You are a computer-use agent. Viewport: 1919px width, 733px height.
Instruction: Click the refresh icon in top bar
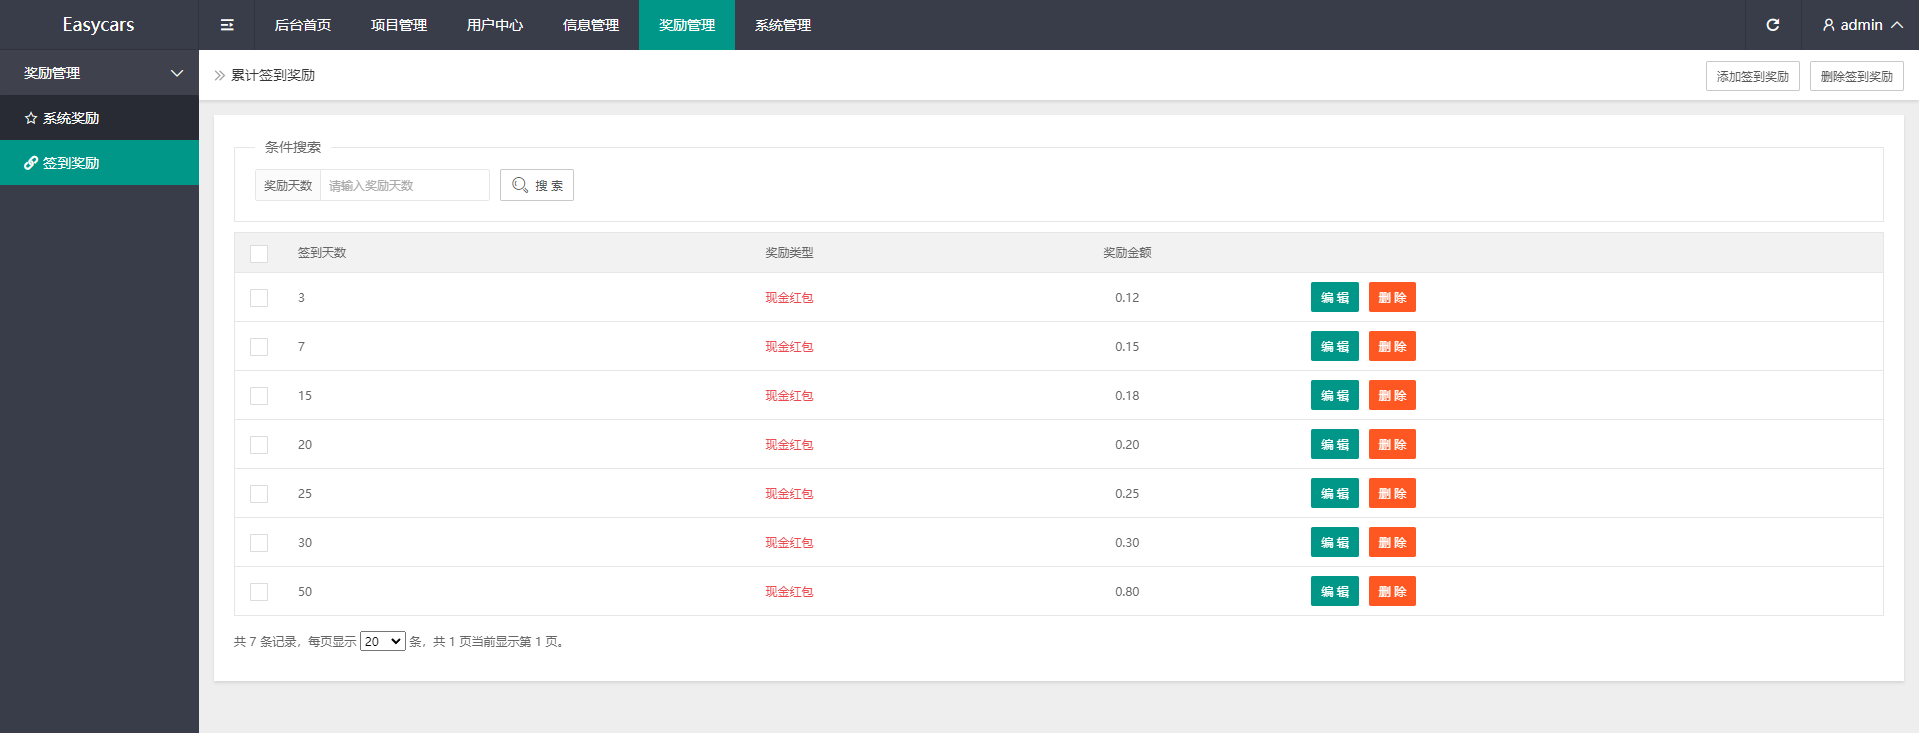pos(1772,25)
